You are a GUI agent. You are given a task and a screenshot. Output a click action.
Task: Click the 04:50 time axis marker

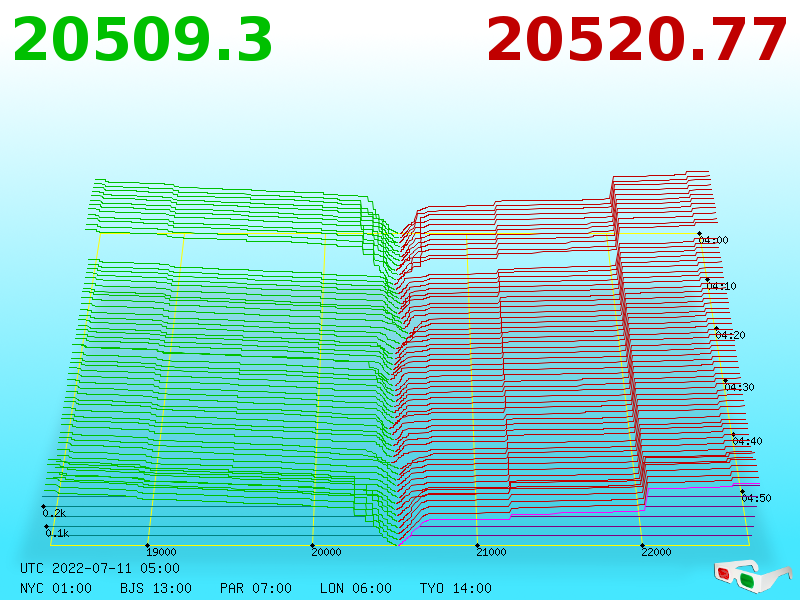click(x=757, y=498)
